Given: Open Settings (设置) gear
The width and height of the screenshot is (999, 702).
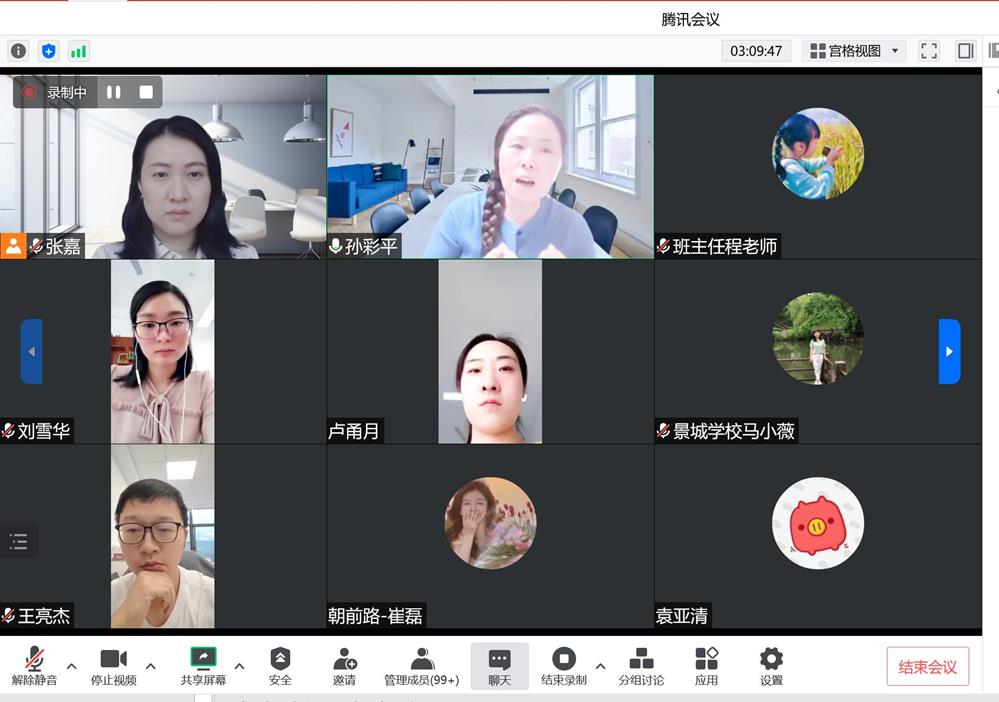Looking at the screenshot, I should [771, 666].
